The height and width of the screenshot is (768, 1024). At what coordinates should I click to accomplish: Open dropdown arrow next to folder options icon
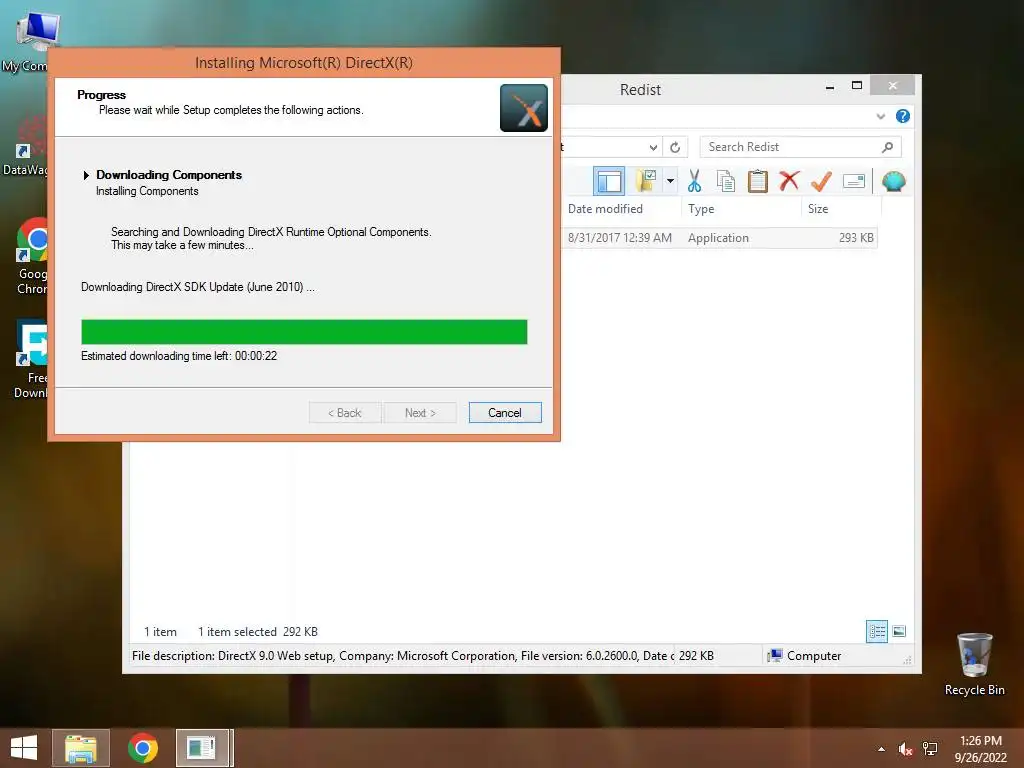pos(670,181)
